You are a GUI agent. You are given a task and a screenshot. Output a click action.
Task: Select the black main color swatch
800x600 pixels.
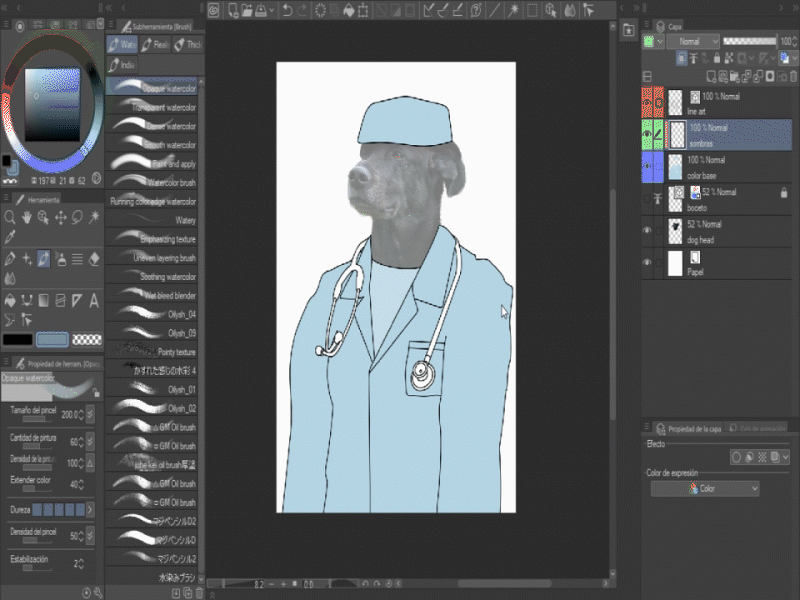click(18, 340)
